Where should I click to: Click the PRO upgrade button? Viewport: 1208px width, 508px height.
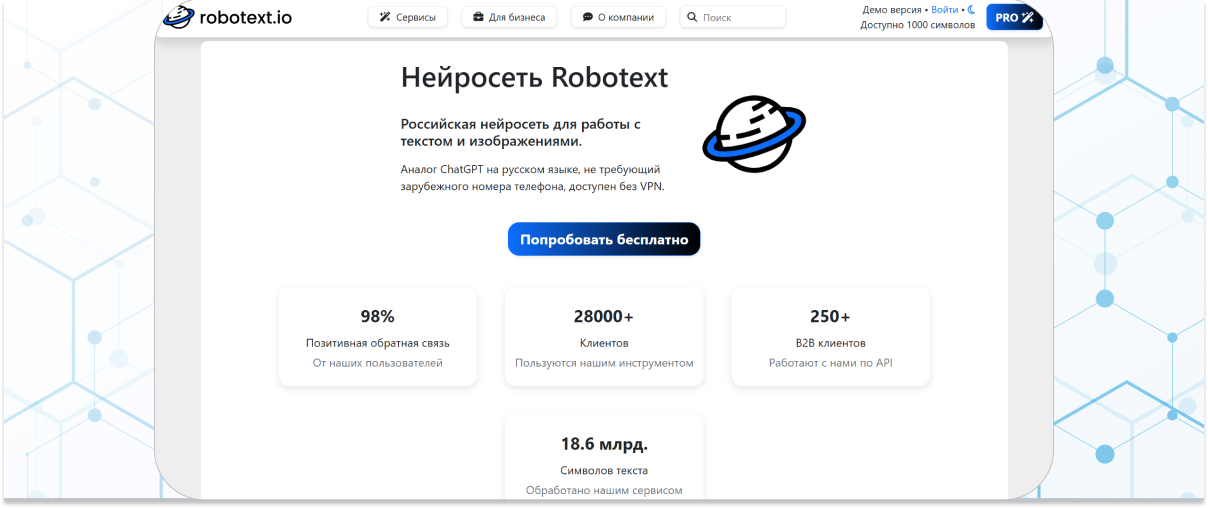click(1014, 17)
